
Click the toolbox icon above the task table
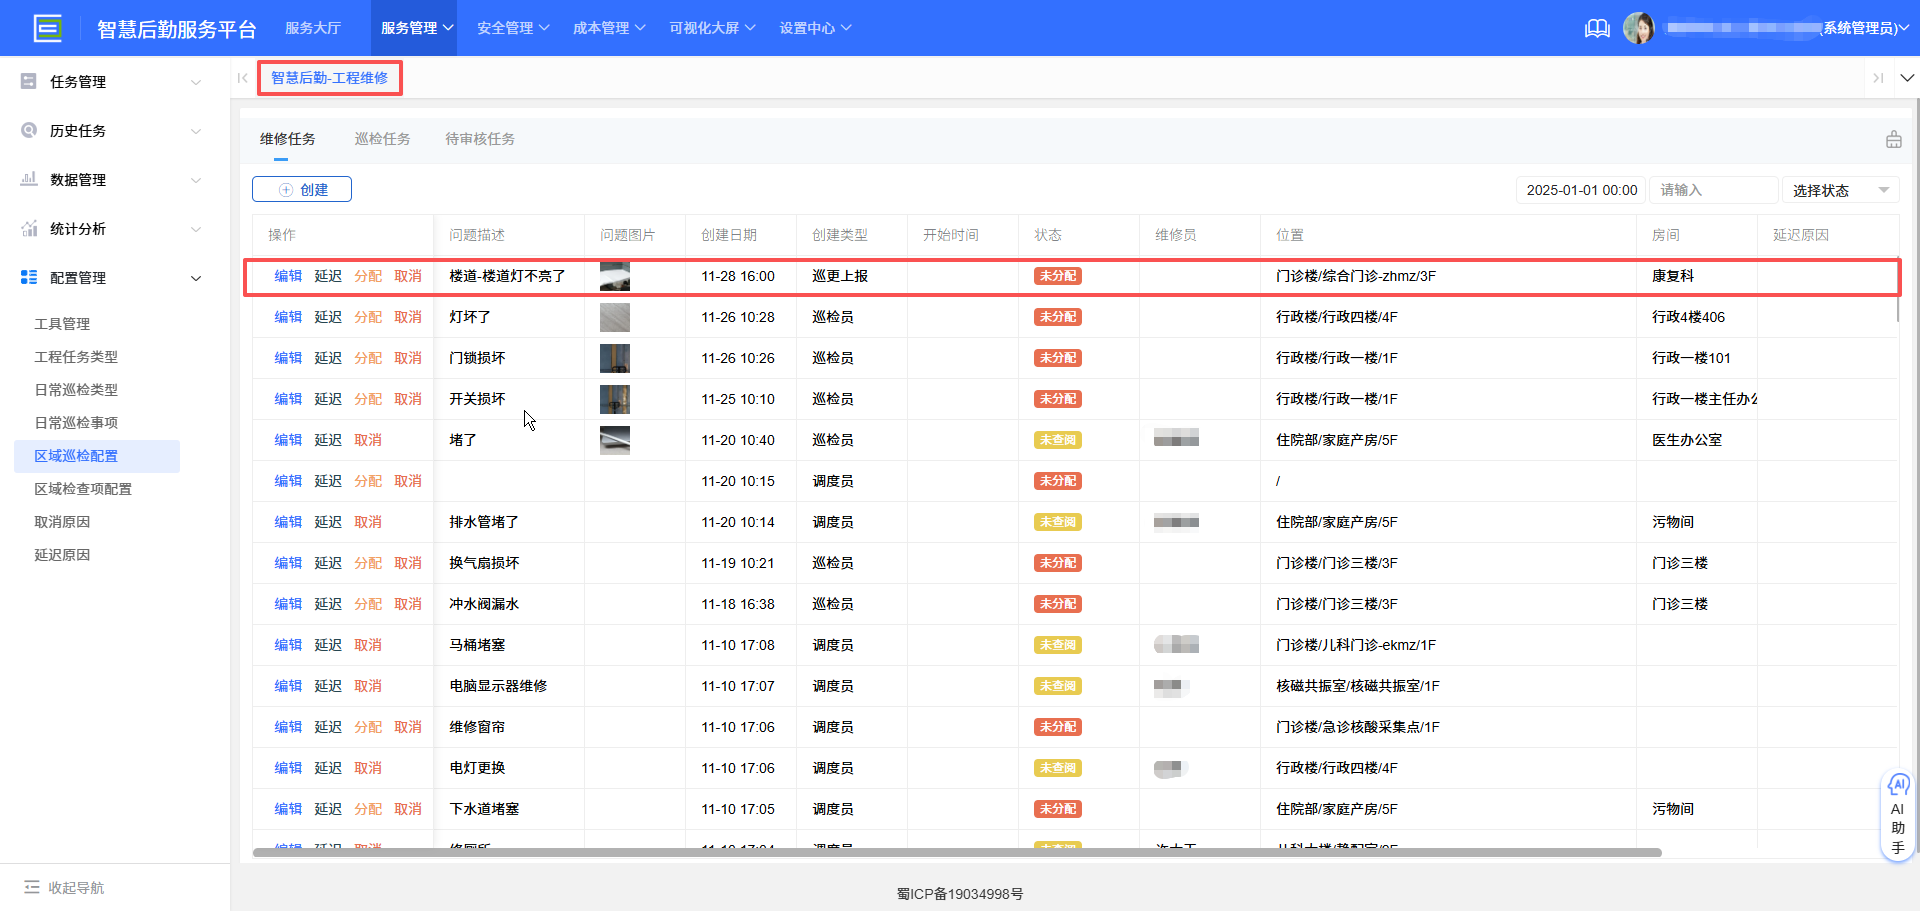[x=1893, y=139]
